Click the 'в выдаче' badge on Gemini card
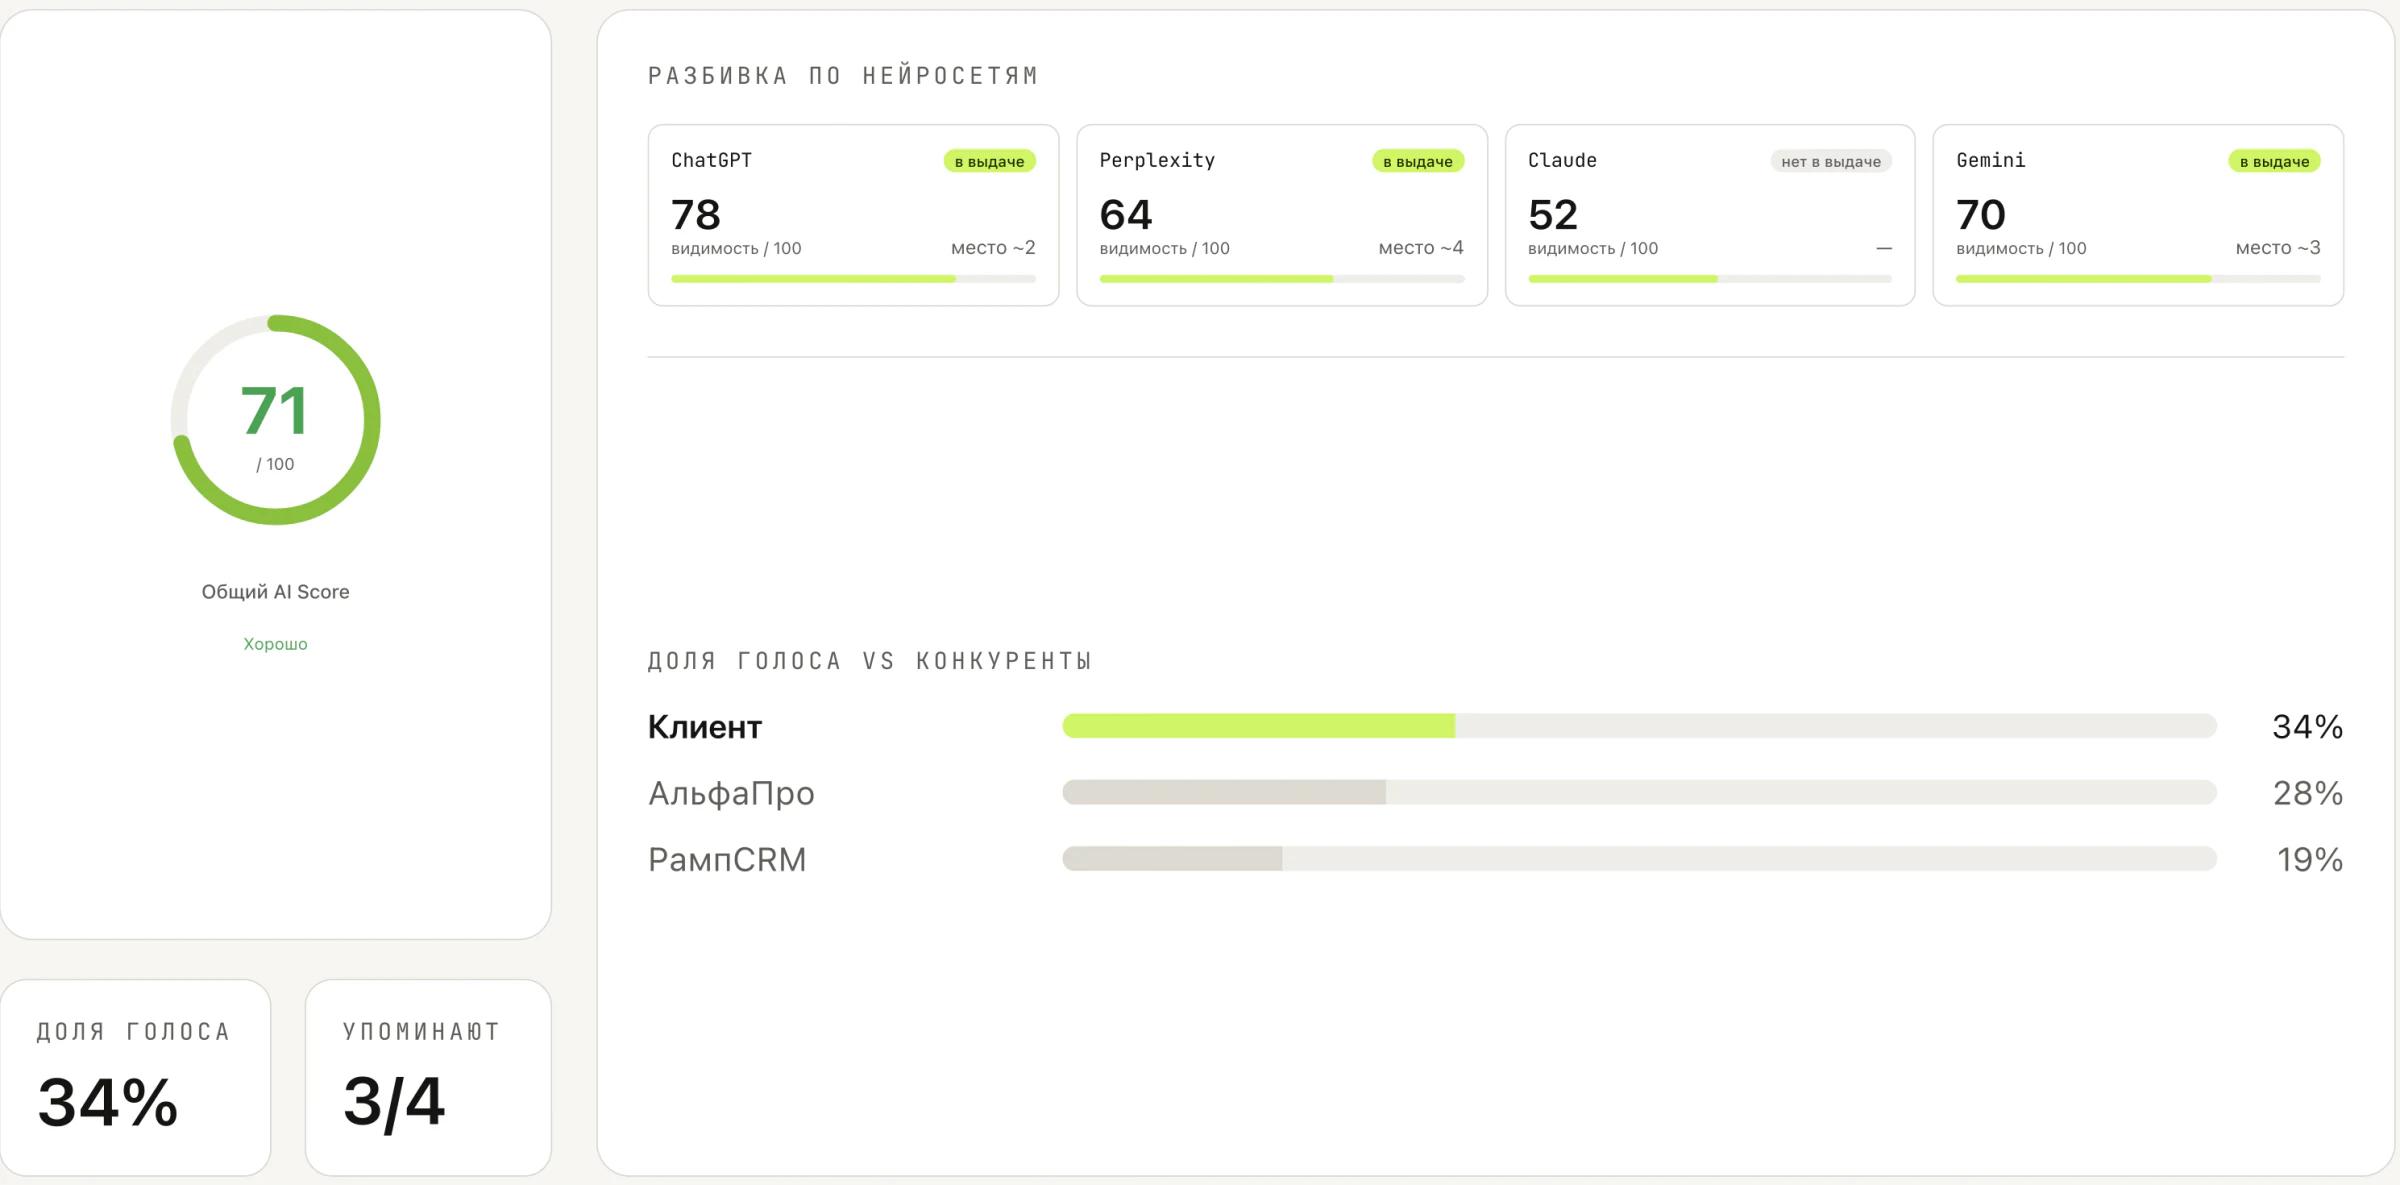Image resolution: width=2400 pixels, height=1185 pixels. click(x=2274, y=161)
